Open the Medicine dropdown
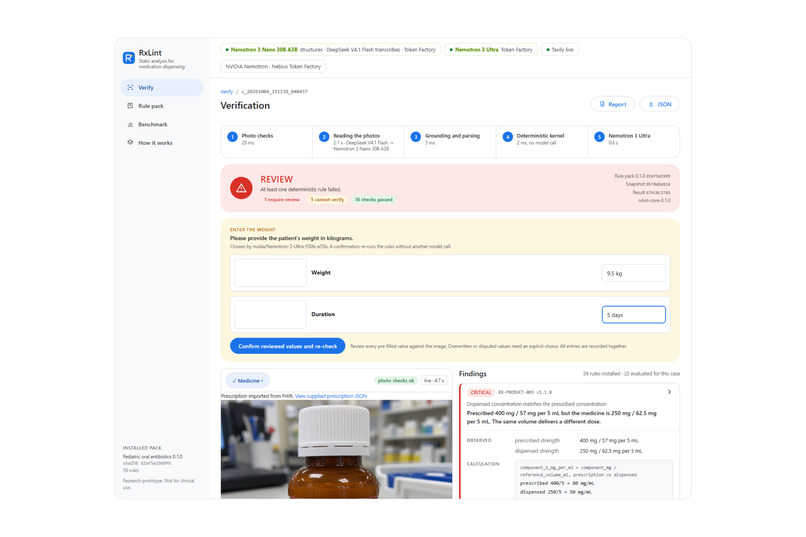The width and height of the screenshot is (806, 537). pyautogui.click(x=248, y=381)
